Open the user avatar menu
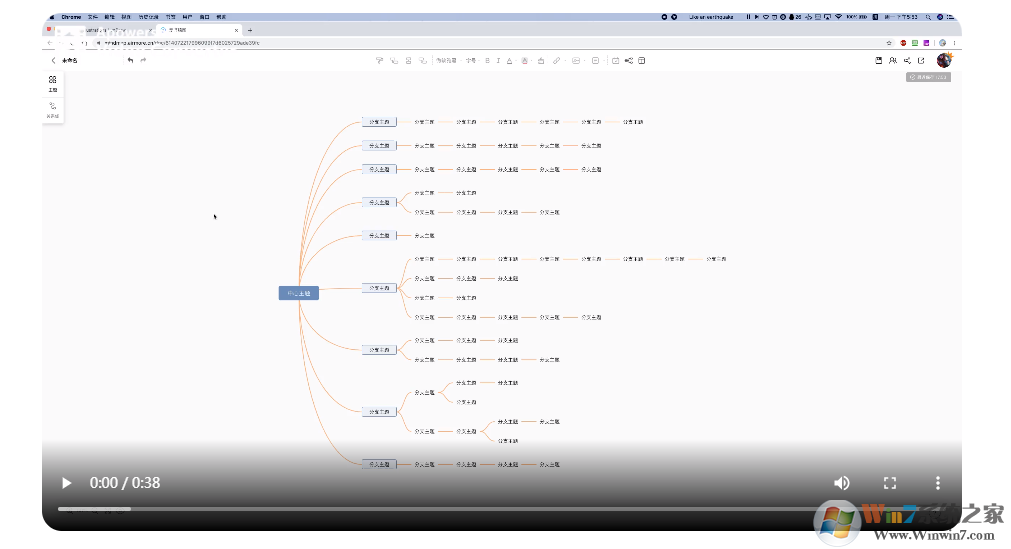Image resolution: width=1011 pixels, height=549 pixels. (x=943, y=60)
